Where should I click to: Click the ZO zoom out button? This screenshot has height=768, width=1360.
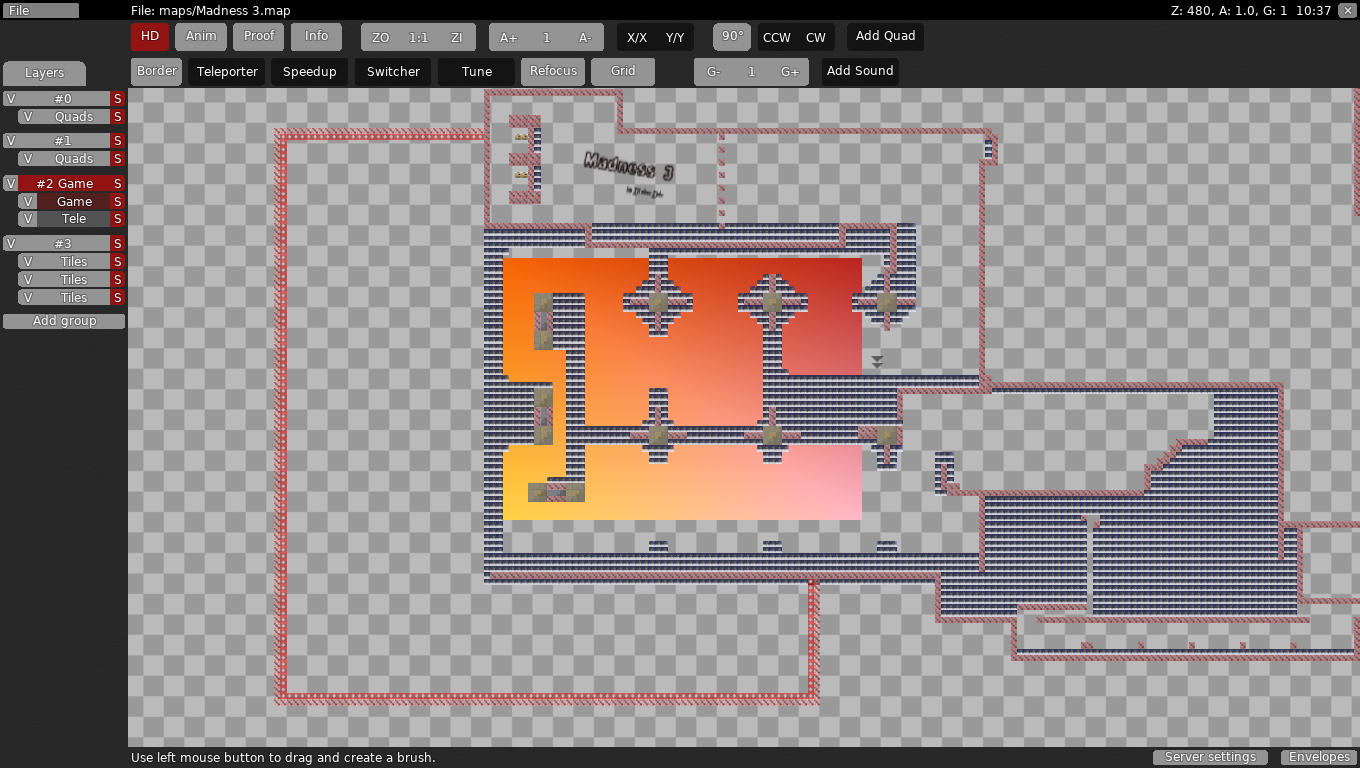pyautogui.click(x=380, y=37)
